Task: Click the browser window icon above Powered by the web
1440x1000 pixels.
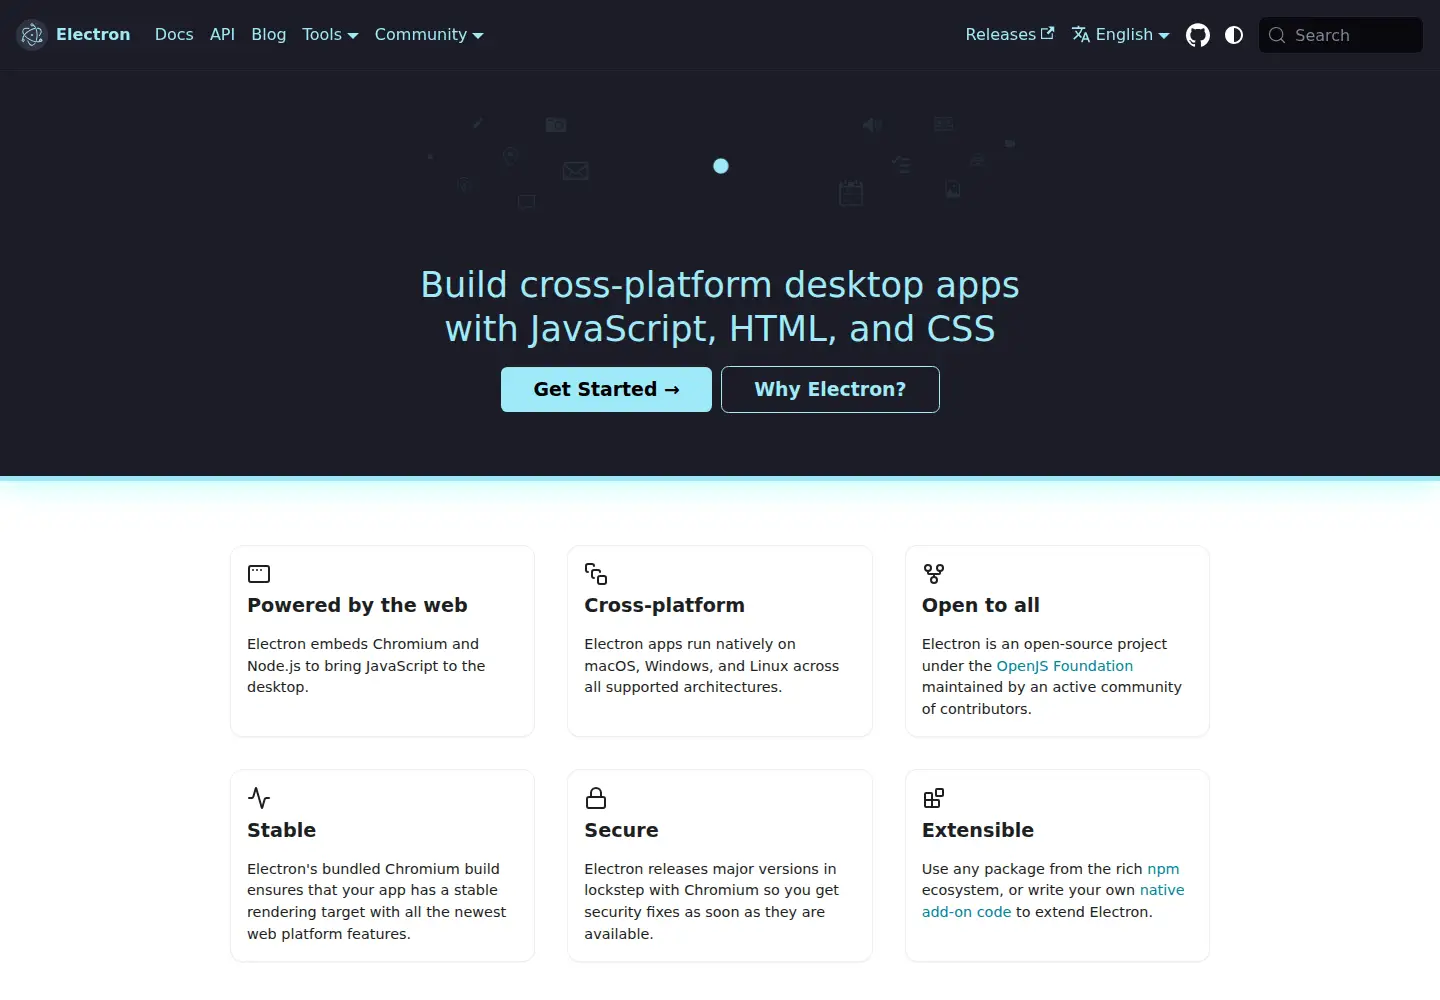Action: tap(259, 574)
